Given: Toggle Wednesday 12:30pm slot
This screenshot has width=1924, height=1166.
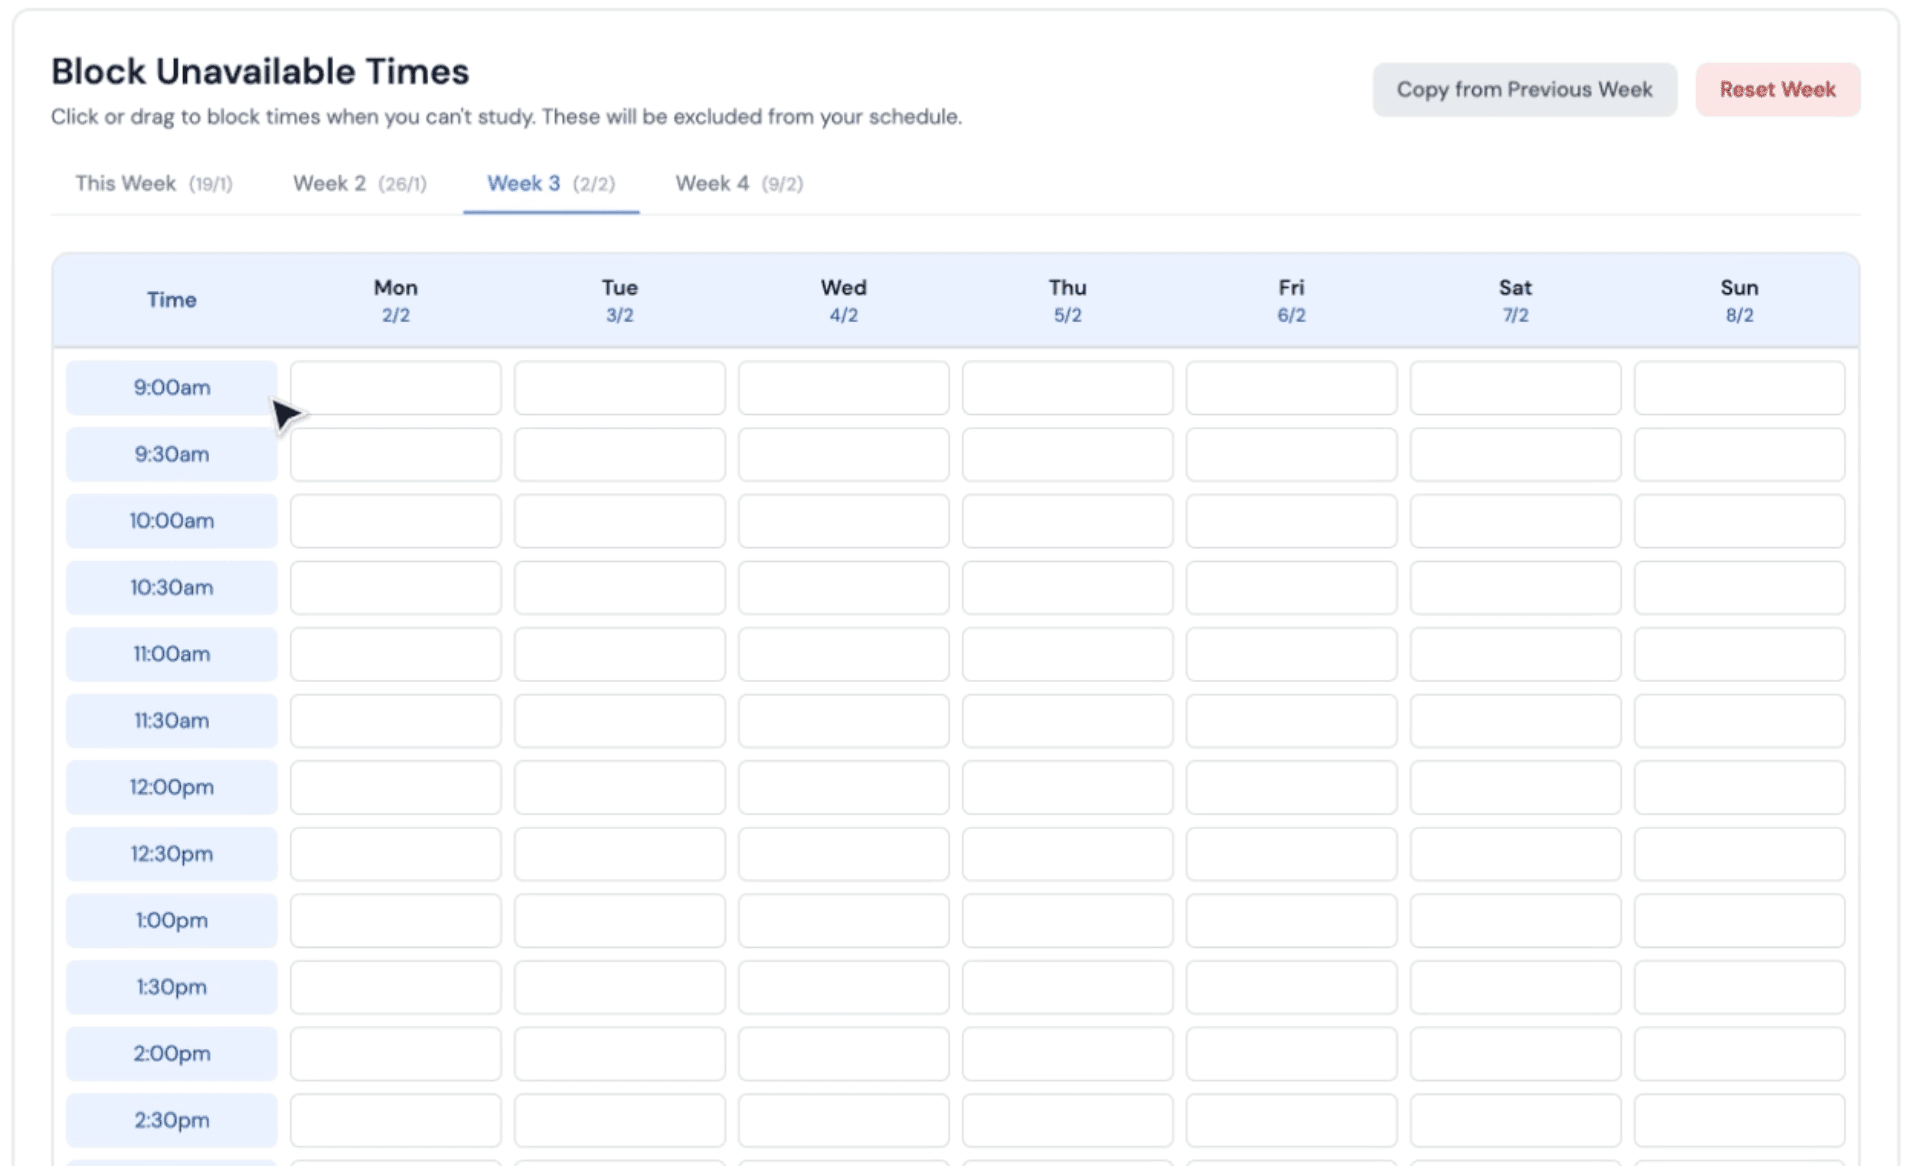Looking at the screenshot, I should 843,854.
